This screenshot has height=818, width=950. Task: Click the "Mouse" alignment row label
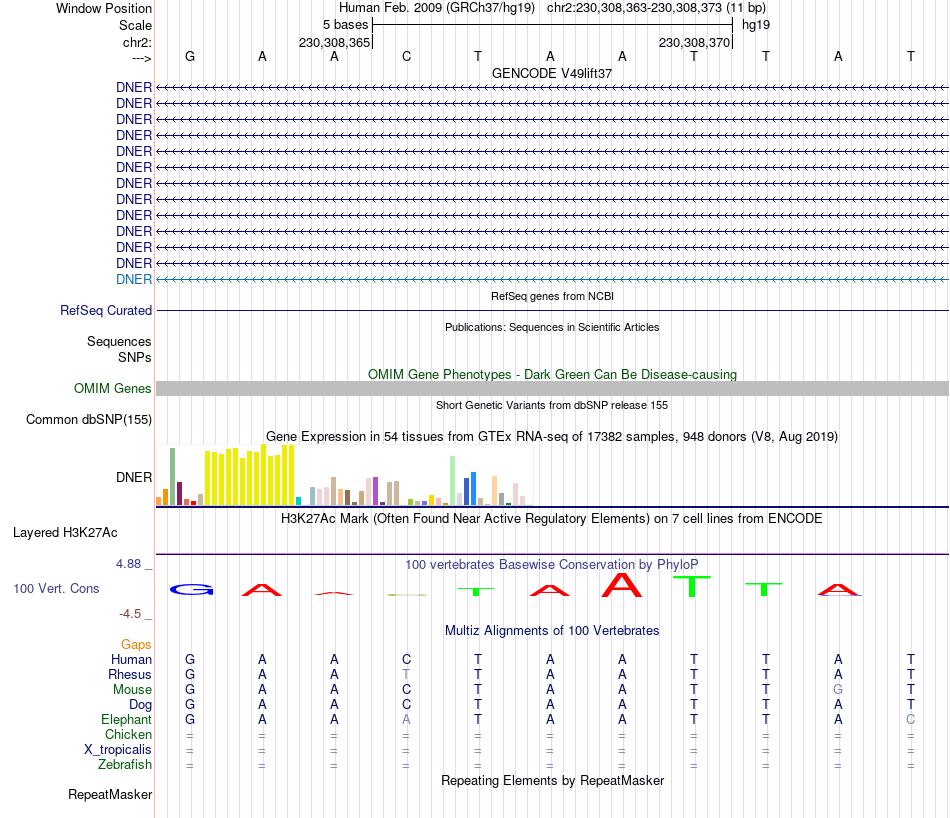(x=132, y=690)
